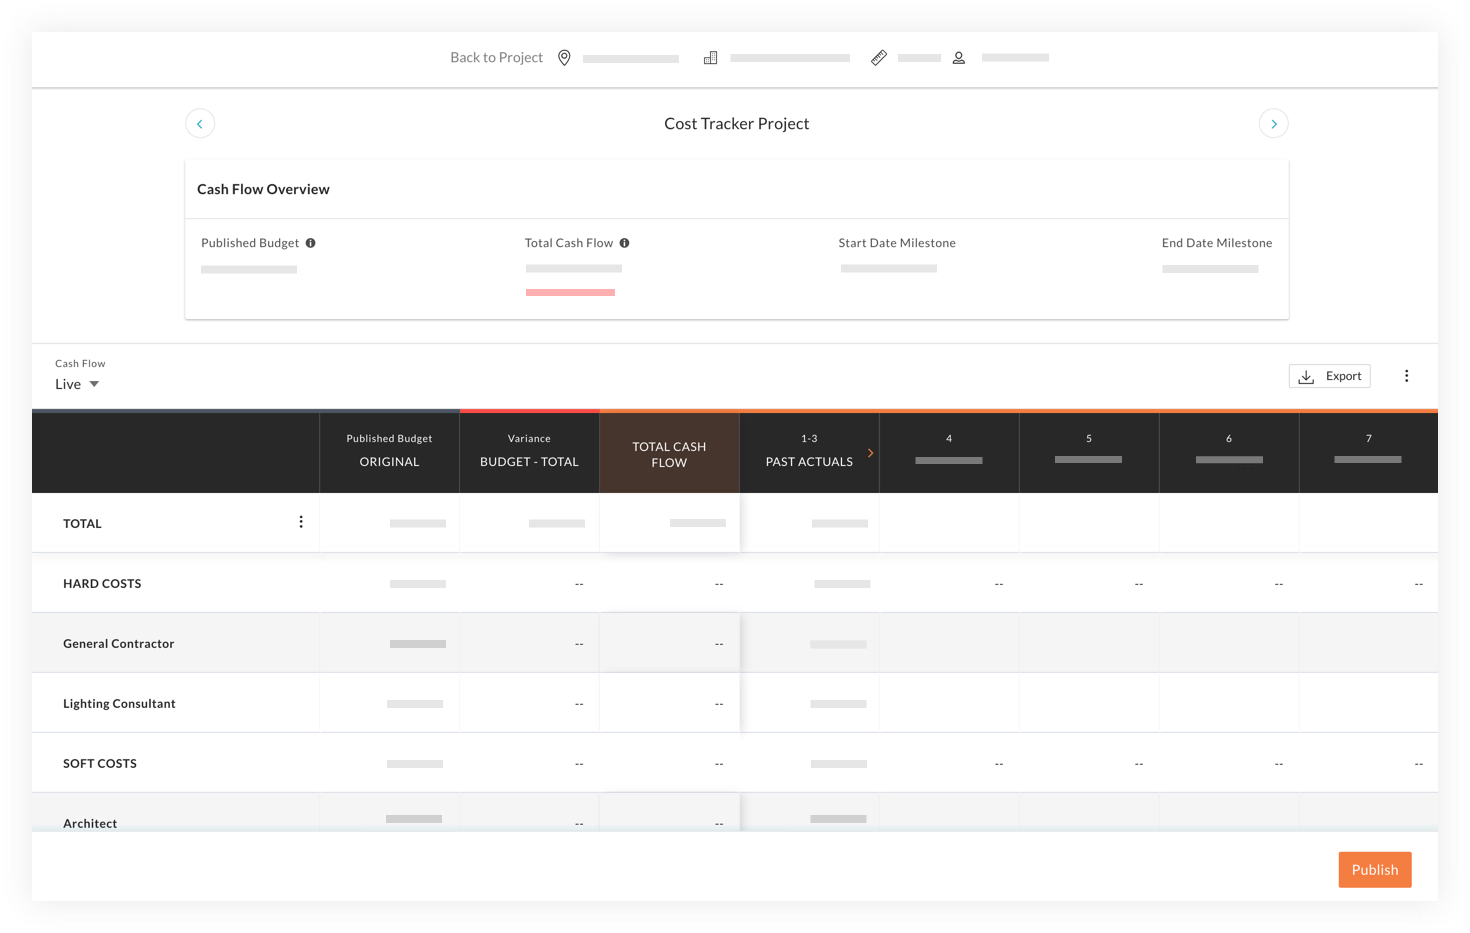This screenshot has height=933, width=1470.
Task: Follow the Back to Project link
Action: [x=496, y=58]
